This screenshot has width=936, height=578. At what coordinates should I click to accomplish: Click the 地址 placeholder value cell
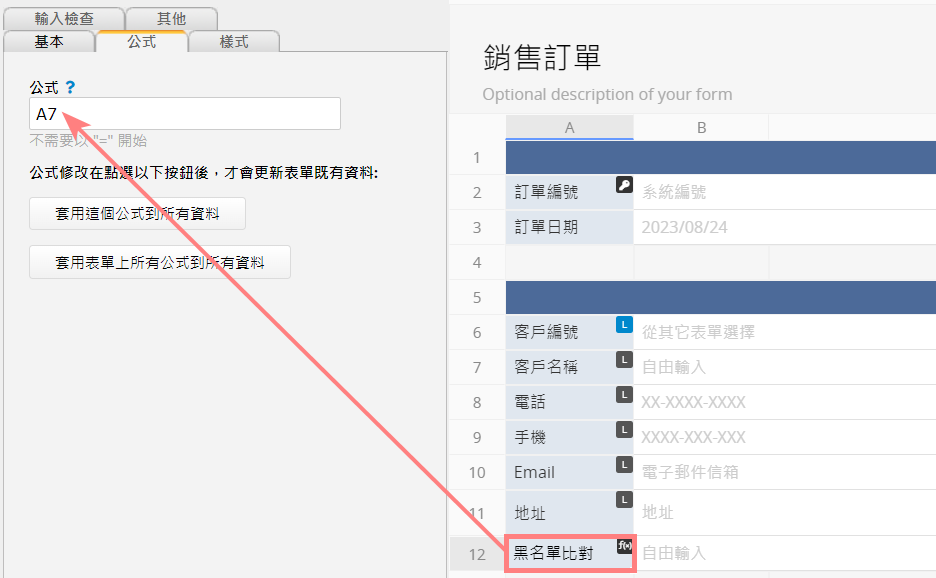click(785, 513)
